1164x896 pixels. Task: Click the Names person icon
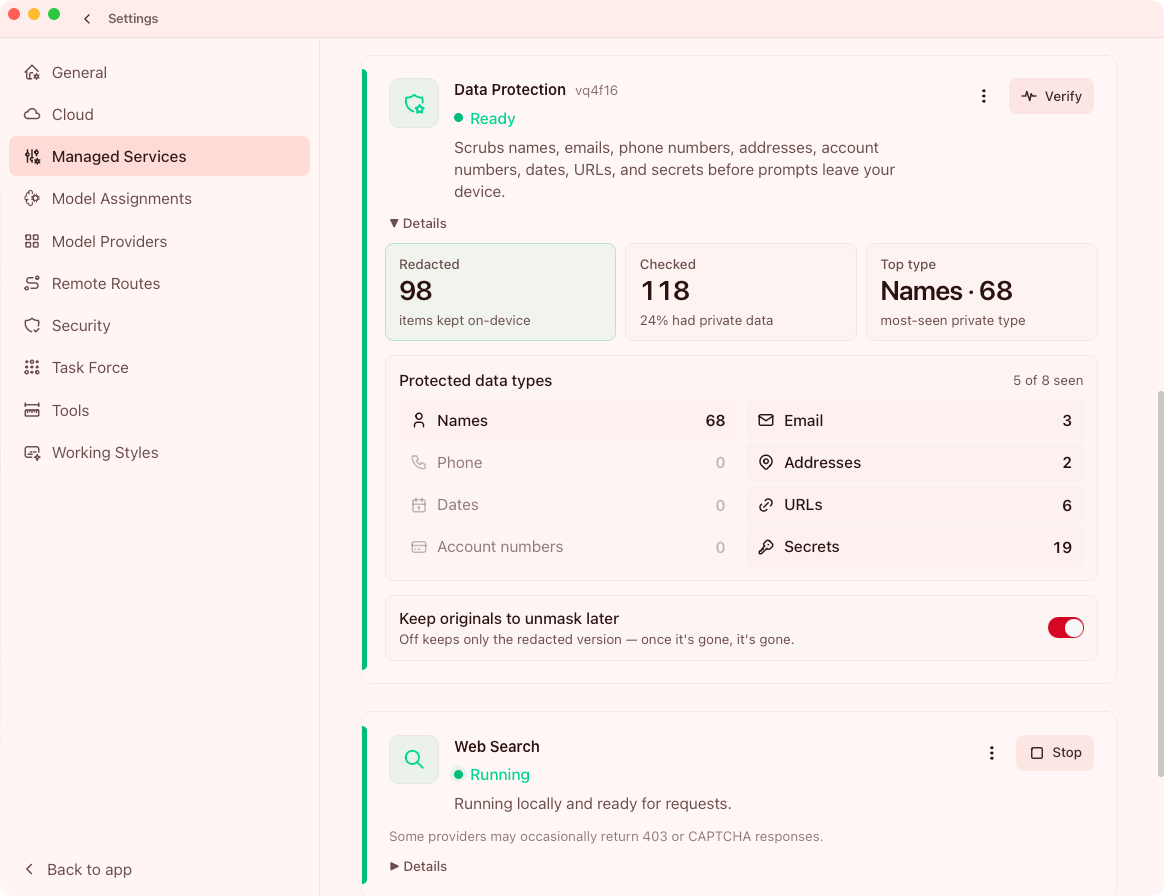[419, 420]
